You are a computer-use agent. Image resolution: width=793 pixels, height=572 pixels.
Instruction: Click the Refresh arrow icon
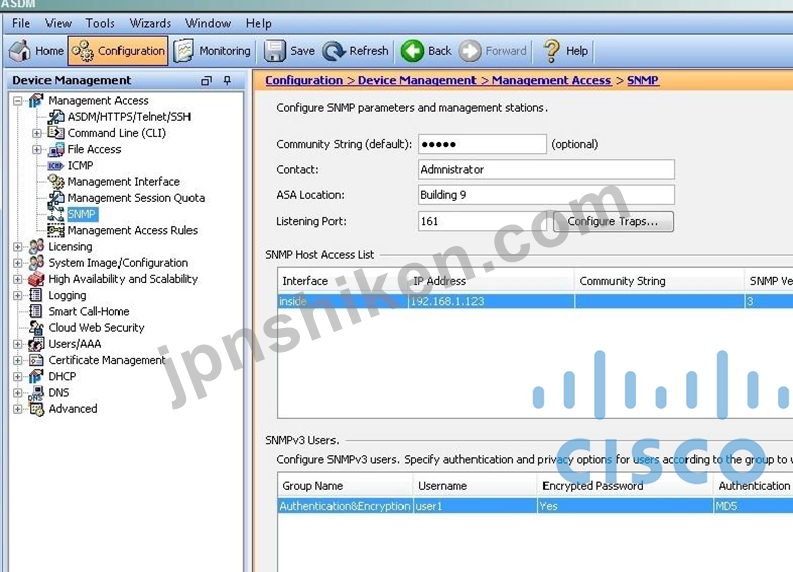click(x=334, y=51)
